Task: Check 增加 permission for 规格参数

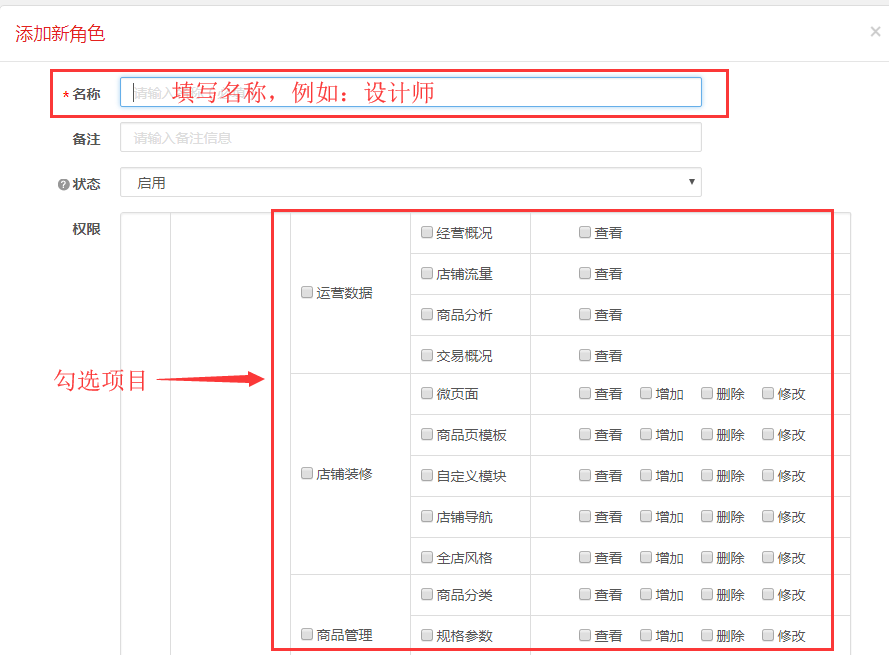Action: [646, 635]
